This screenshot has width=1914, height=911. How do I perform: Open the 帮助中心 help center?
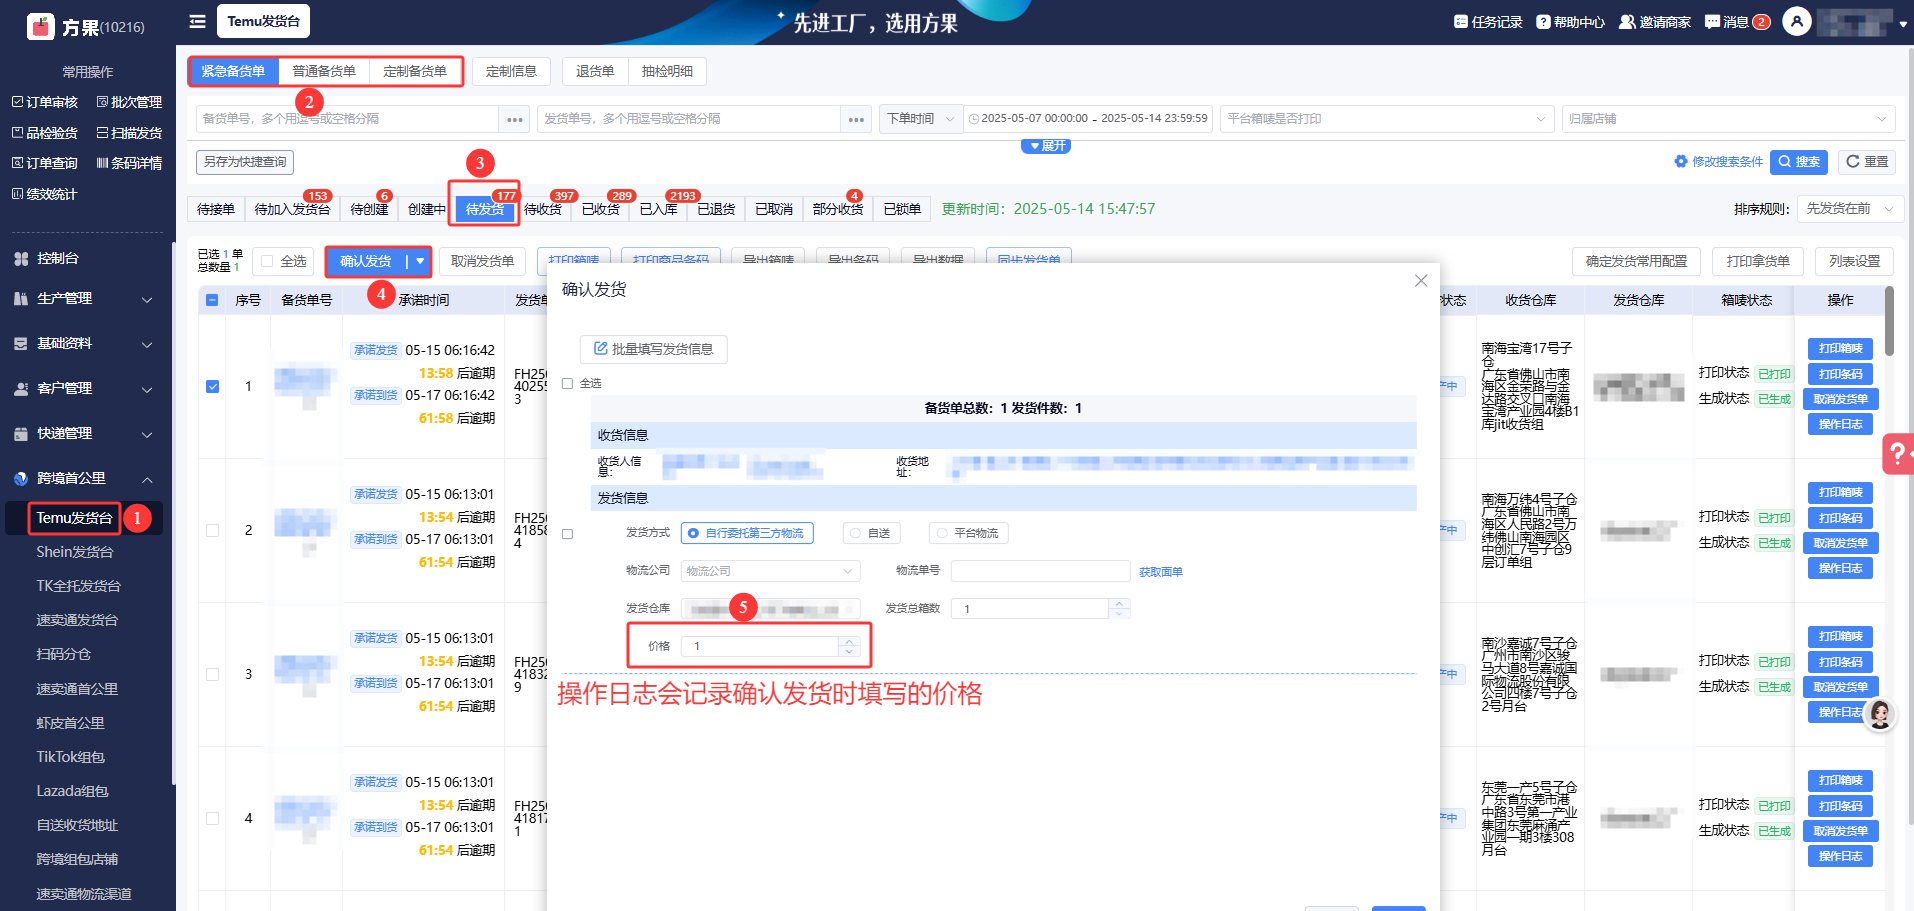[x=1571, y=22]
